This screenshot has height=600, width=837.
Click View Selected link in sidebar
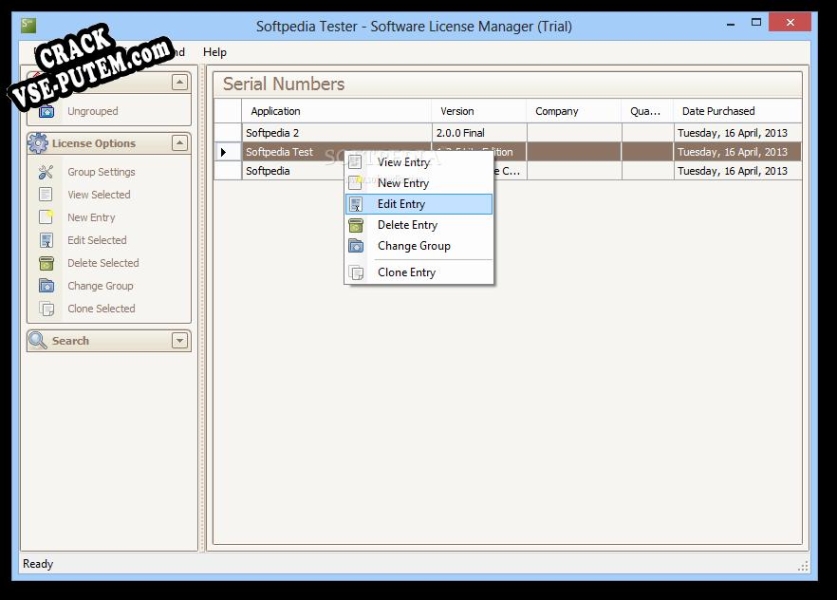click(99, 194)
